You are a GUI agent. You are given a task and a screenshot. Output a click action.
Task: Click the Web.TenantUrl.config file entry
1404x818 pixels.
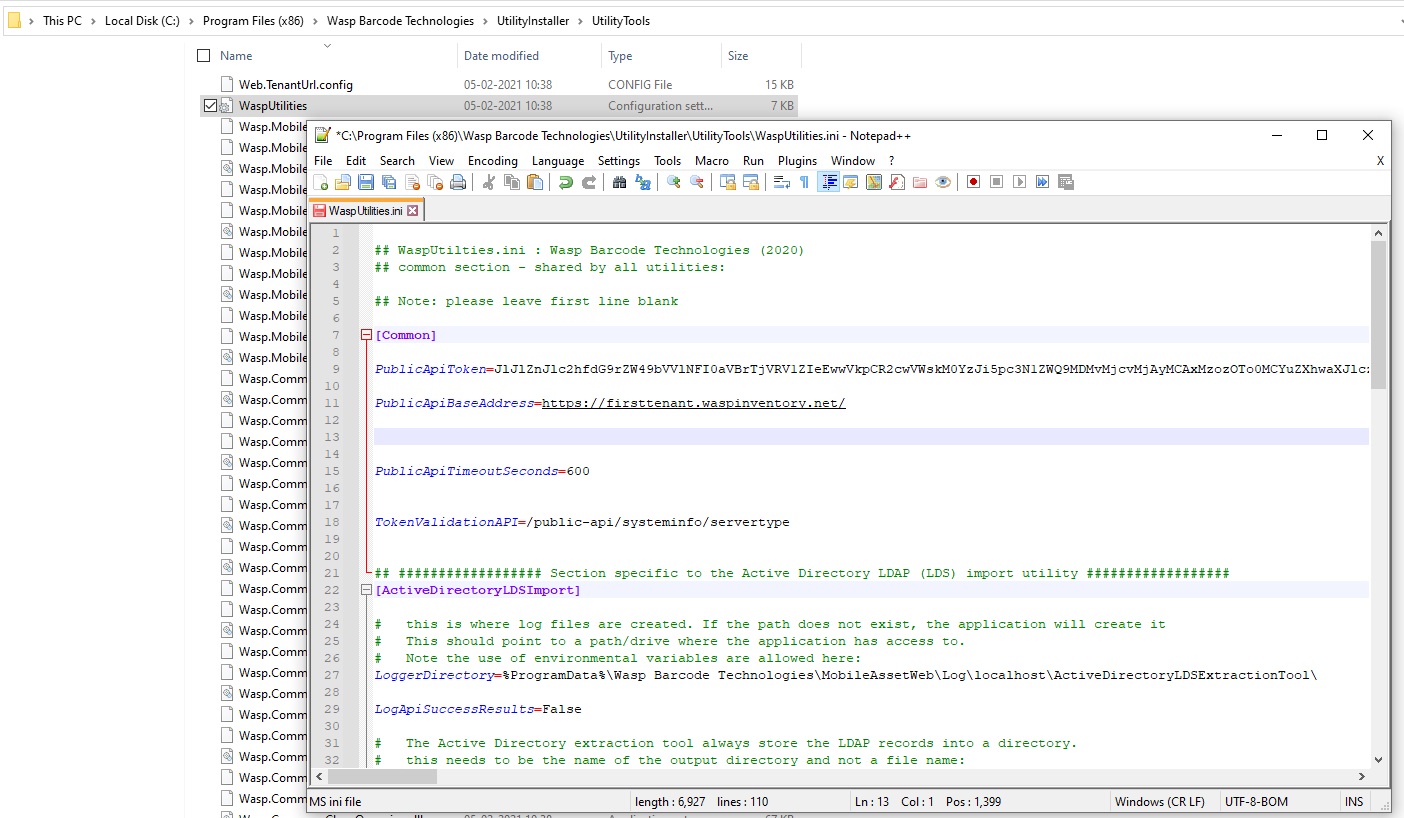pos(295,85)
